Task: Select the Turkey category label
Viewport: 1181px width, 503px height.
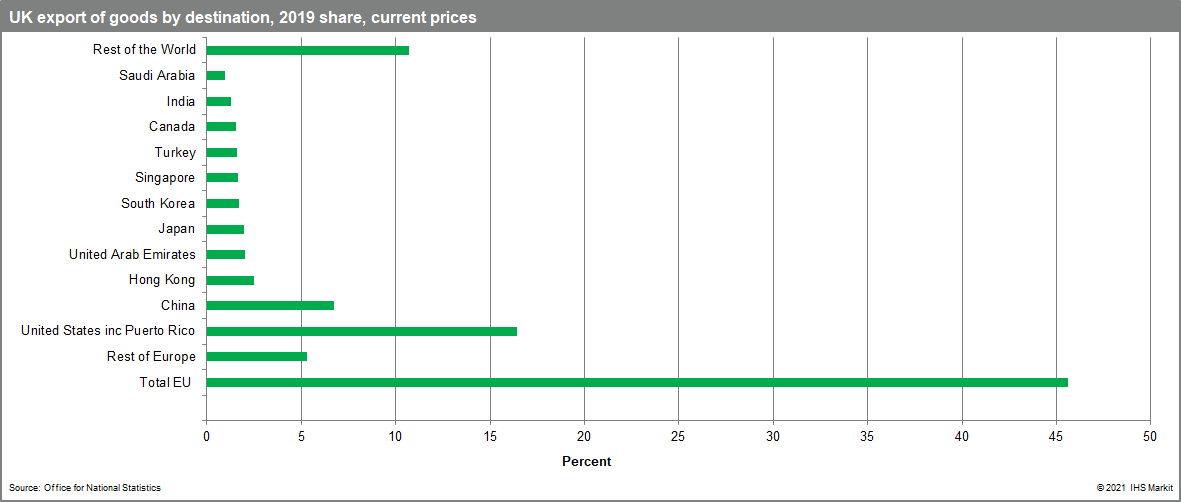Action: pyautogui.click(x=175, y=152)
